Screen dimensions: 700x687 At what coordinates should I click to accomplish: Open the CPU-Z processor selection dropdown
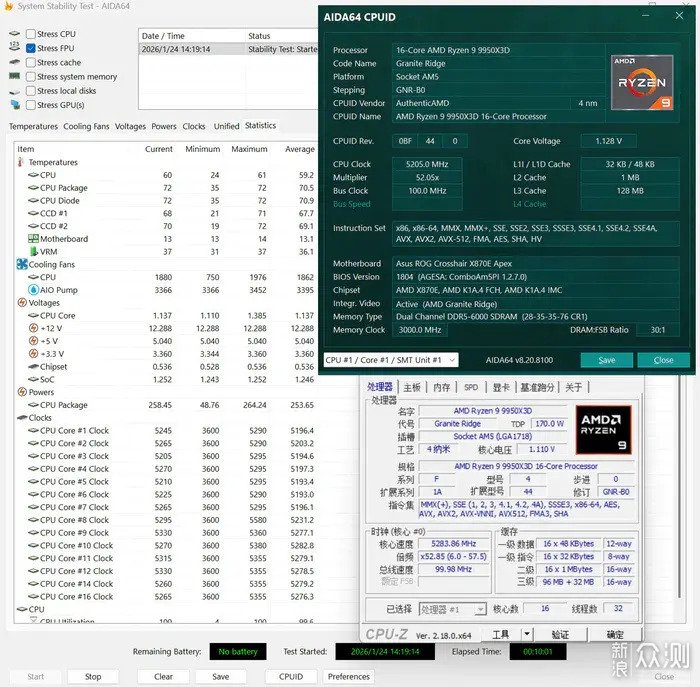453,609
